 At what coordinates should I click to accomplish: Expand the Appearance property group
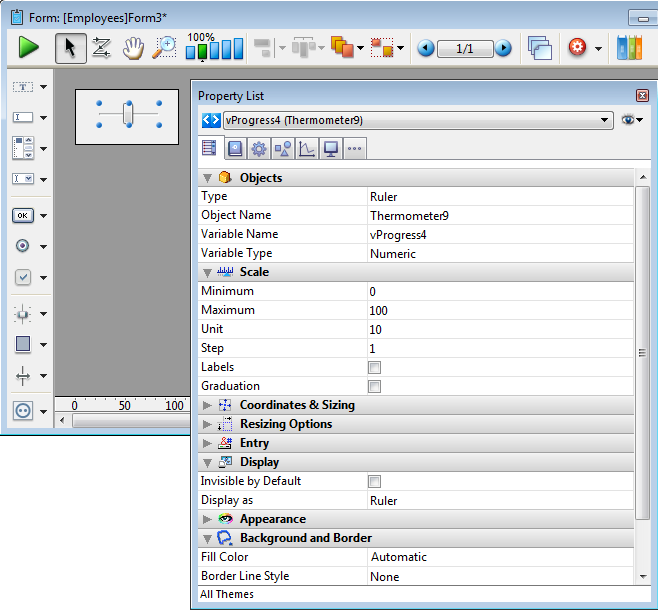(207, 519)
